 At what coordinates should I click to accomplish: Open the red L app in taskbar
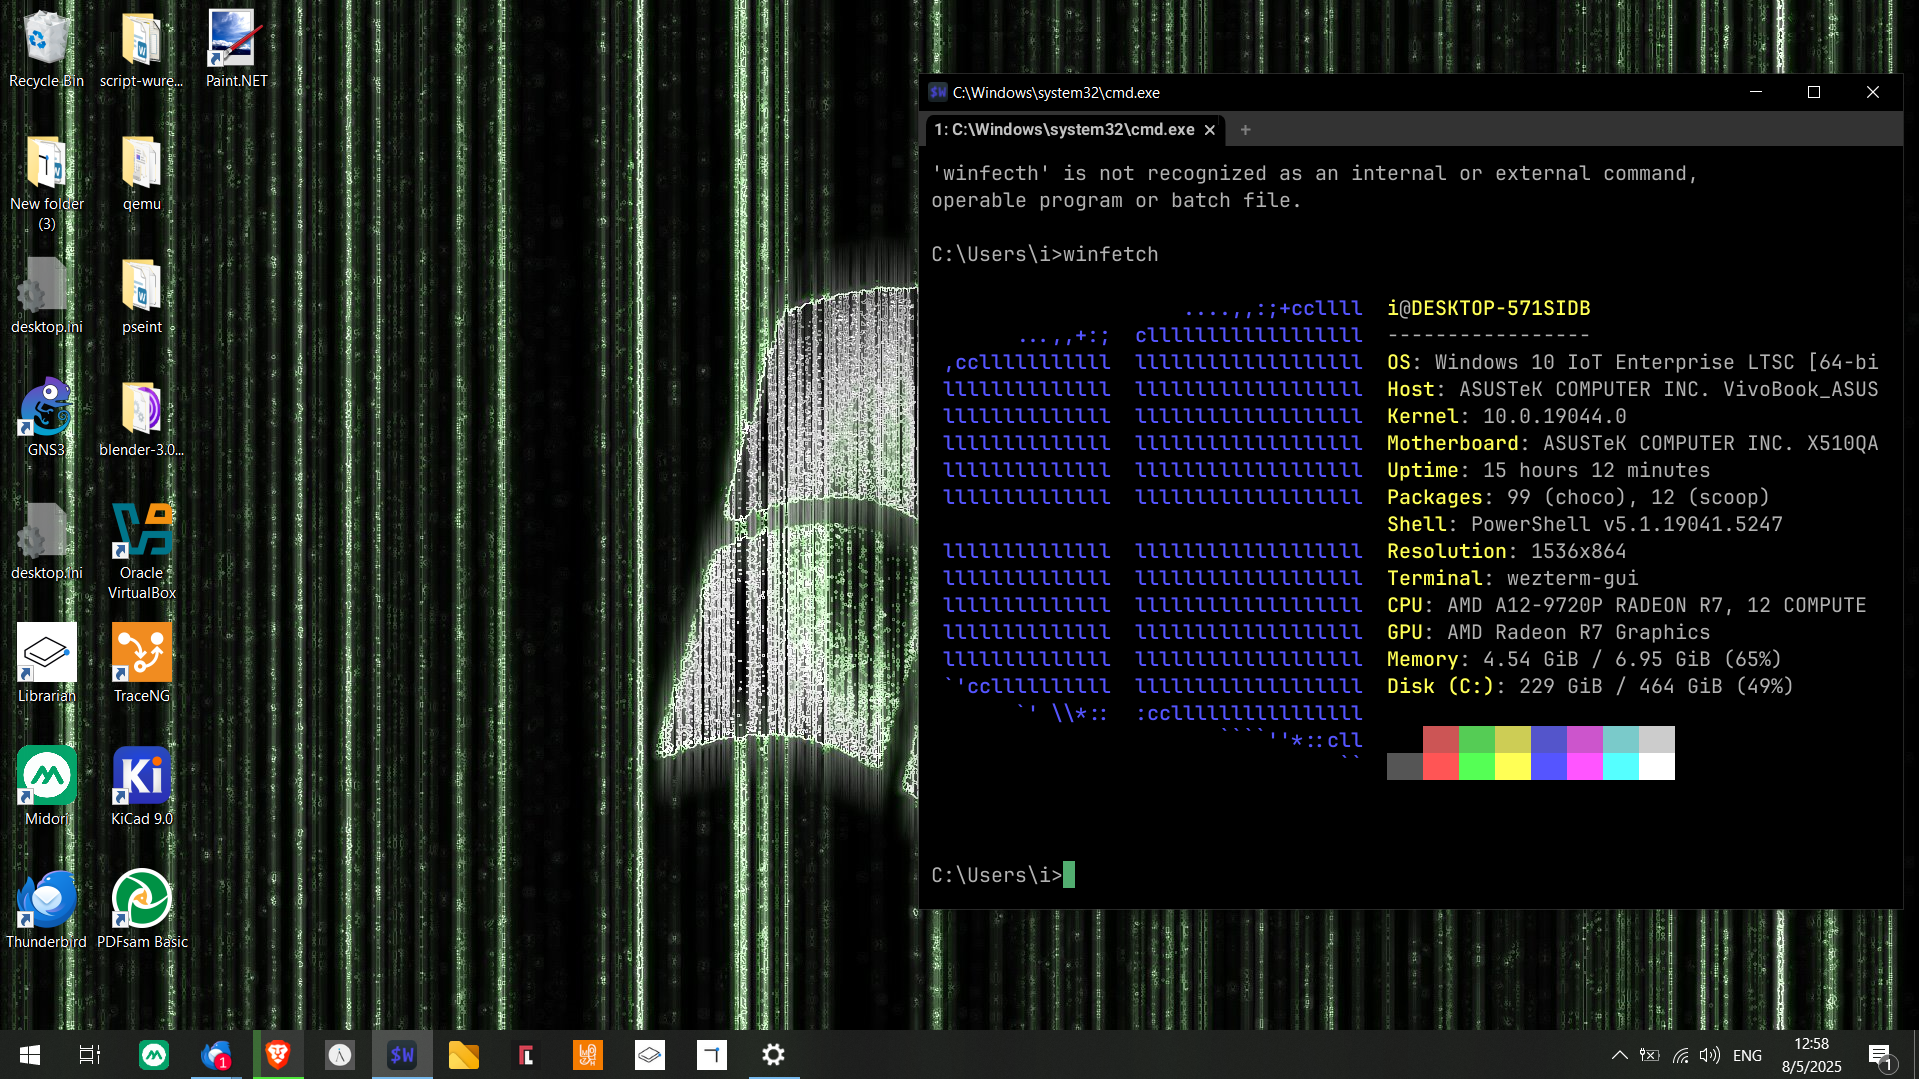click(x=526, y=1055)
